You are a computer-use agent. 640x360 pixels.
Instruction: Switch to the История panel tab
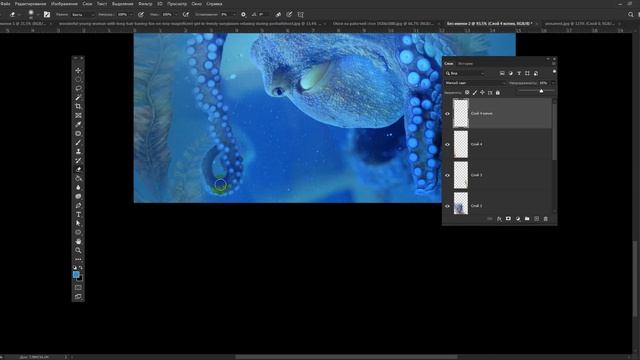click(x=465, y=64)
